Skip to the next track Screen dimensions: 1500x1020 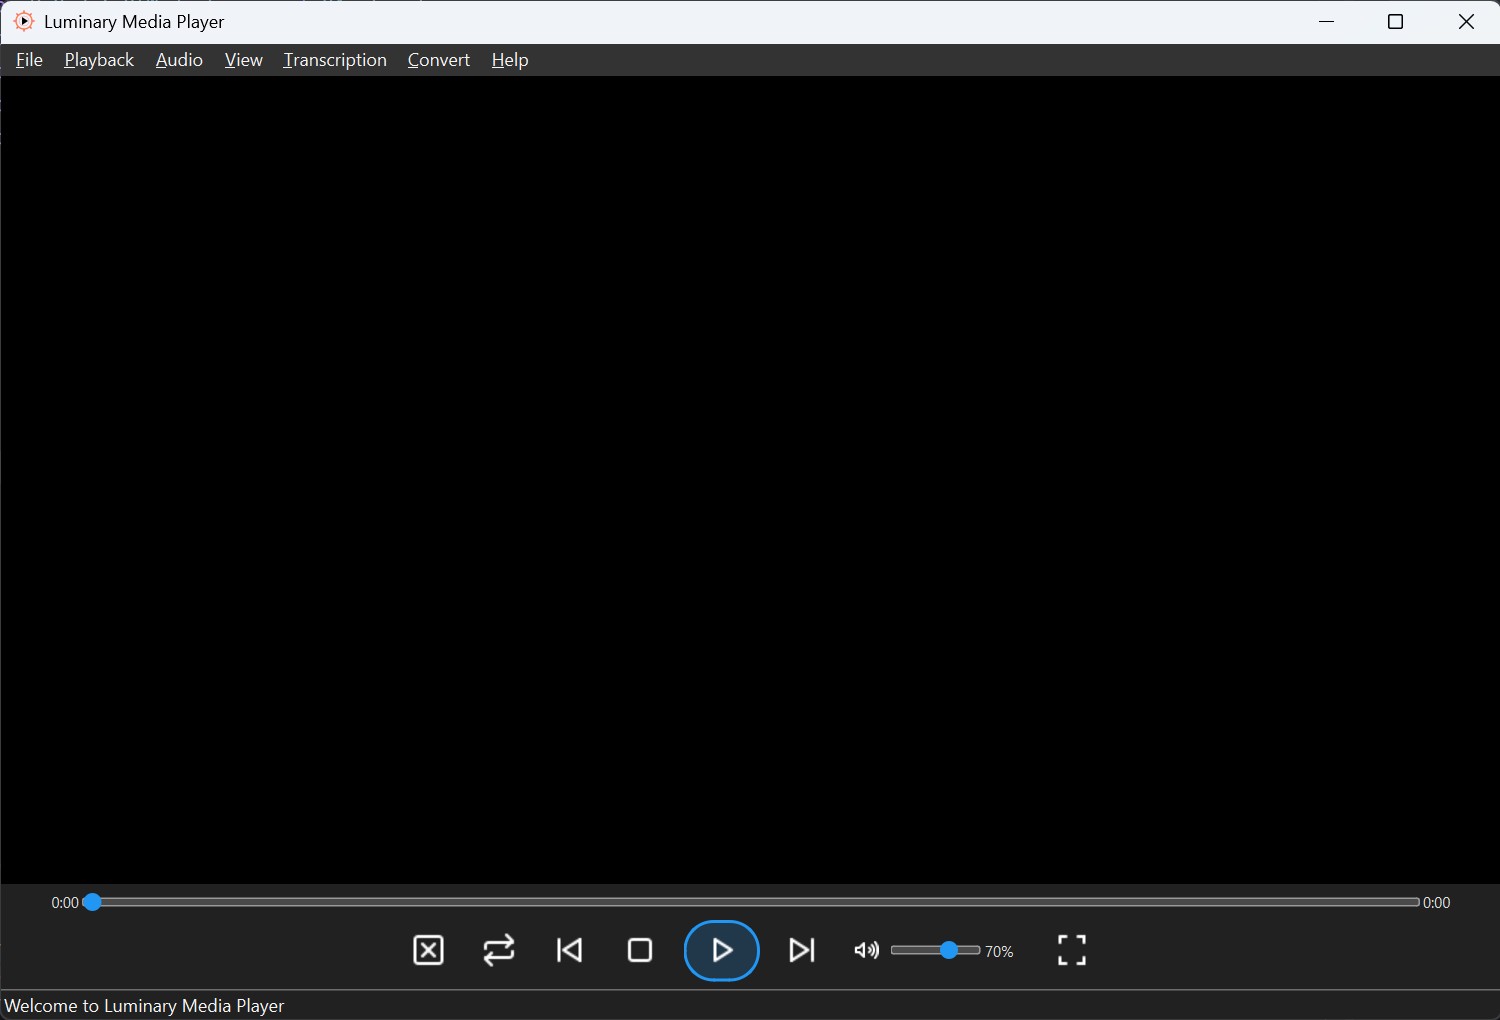(x=802, y=950)
